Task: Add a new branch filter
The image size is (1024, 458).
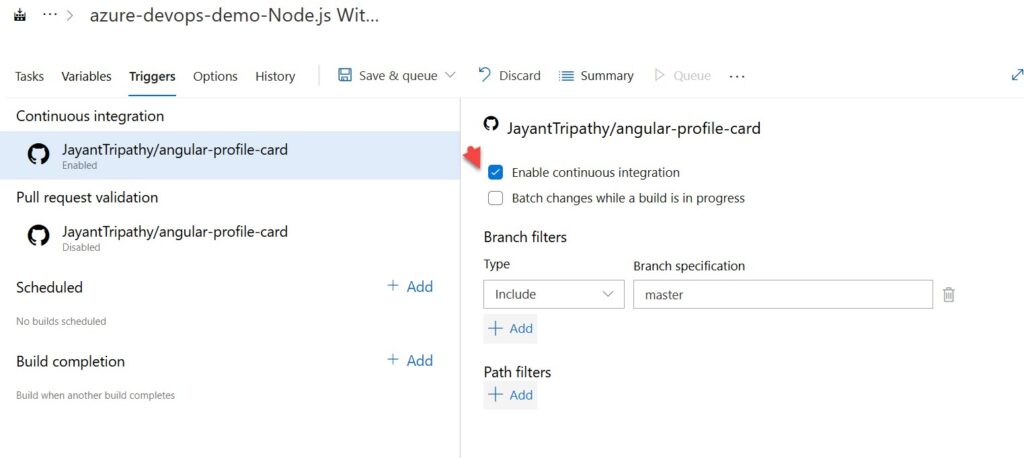Action: tap(510, 328)
